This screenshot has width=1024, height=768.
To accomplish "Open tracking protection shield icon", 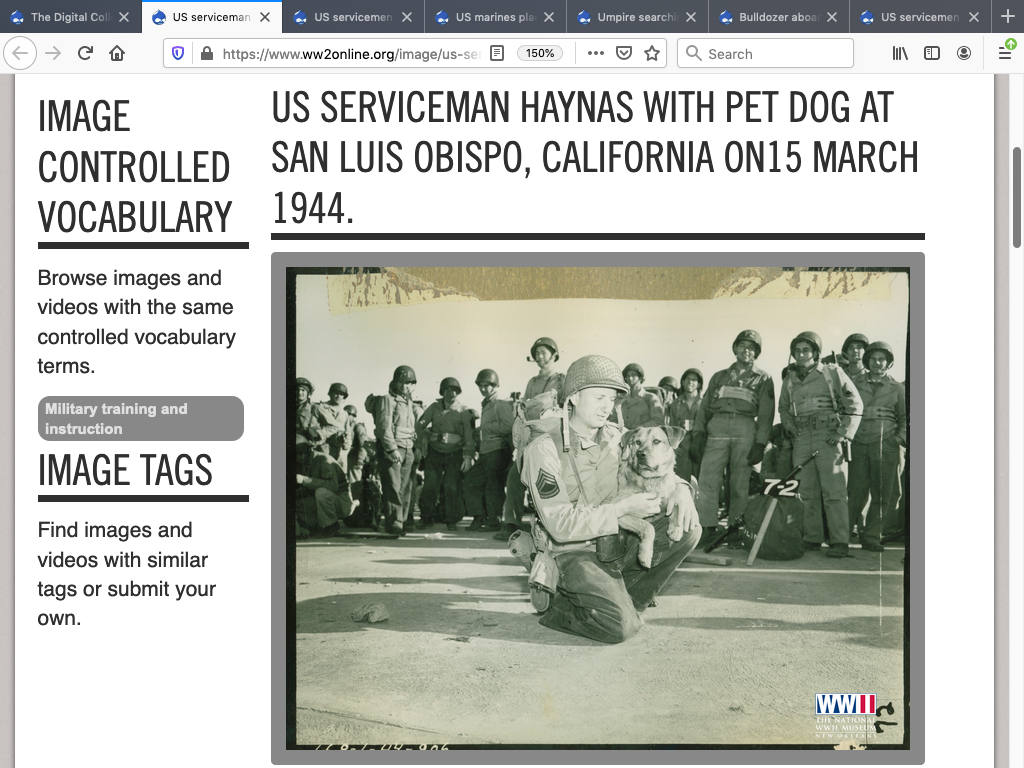I will point(178,54).
